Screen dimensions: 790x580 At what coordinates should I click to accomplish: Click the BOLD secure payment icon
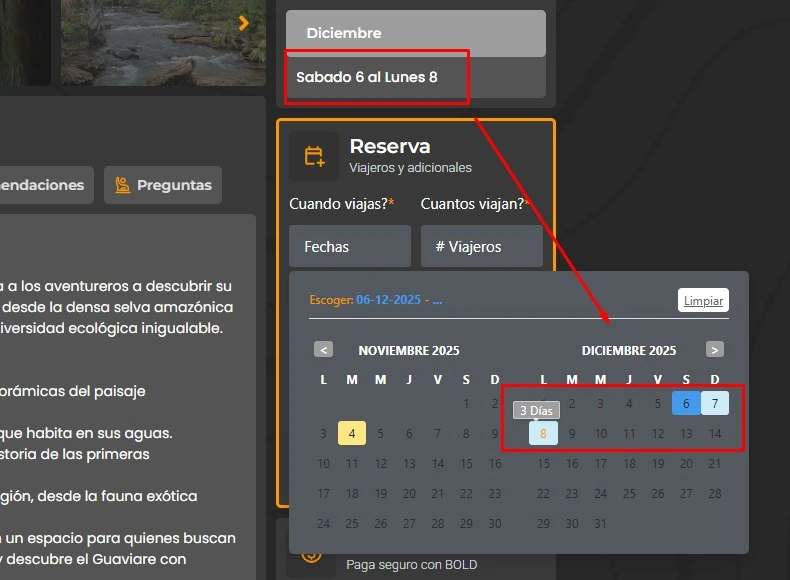(311, 557)
